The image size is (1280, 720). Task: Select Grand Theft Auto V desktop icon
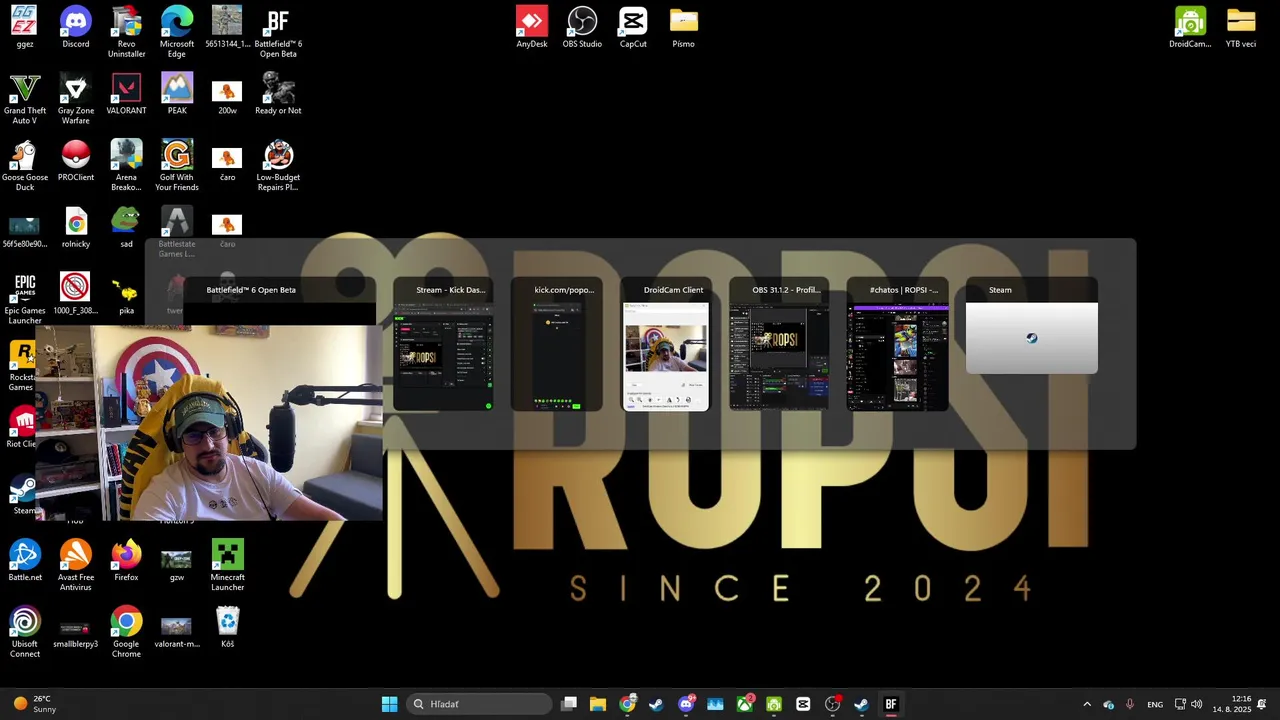tap(25, 99)
